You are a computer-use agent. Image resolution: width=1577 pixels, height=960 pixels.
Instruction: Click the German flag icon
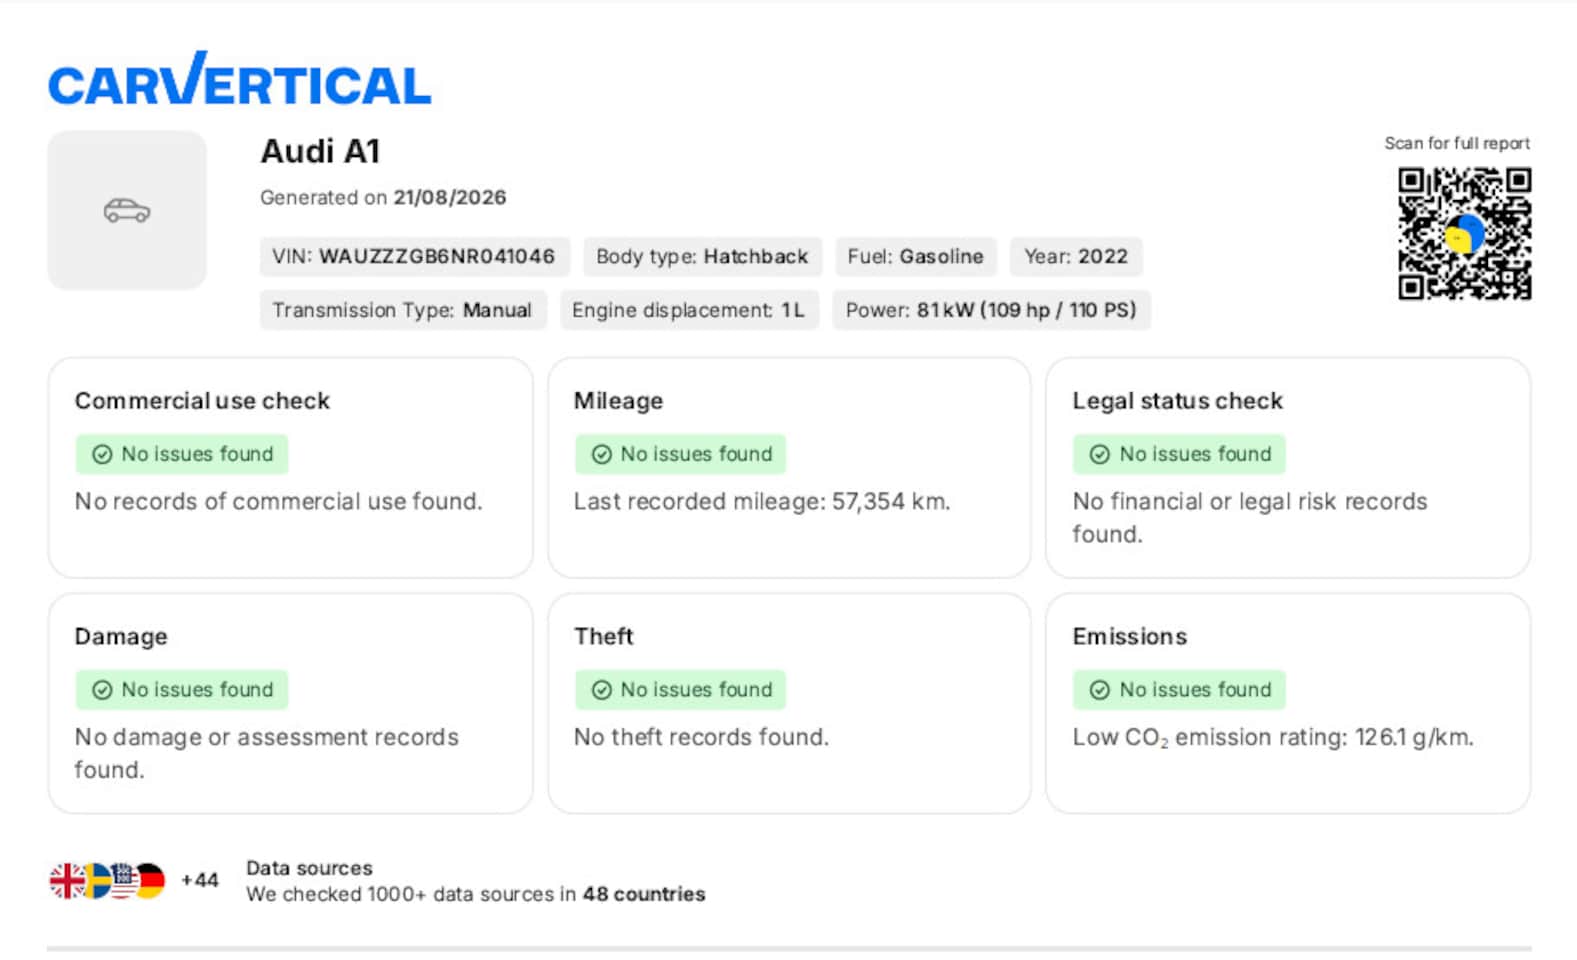coord(150,881)
